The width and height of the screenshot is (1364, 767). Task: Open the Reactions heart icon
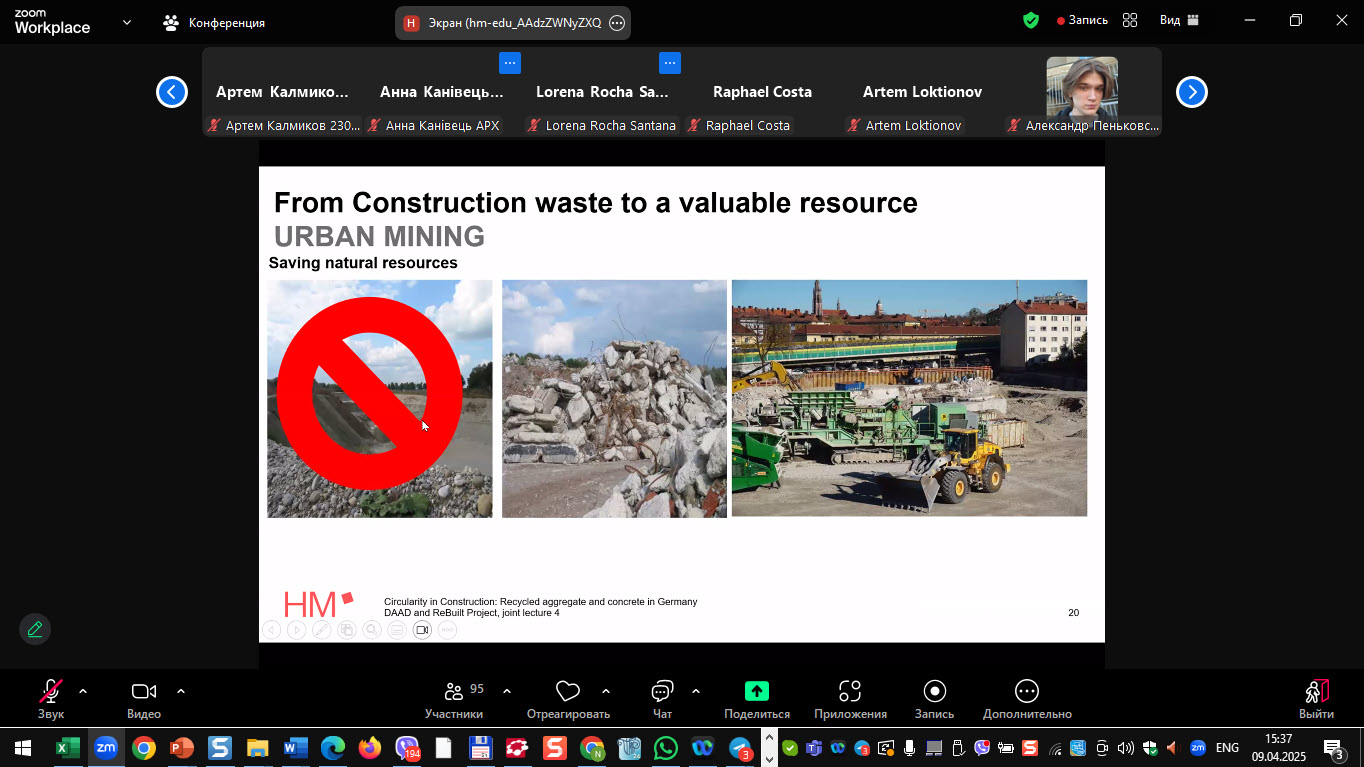point(568,697)
